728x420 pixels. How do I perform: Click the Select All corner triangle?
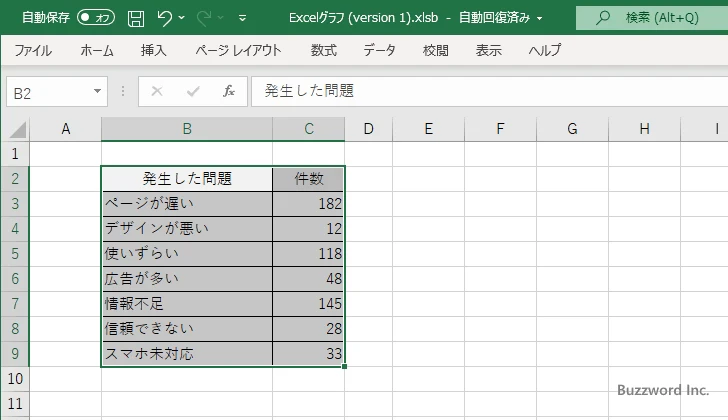click(18, 129)
